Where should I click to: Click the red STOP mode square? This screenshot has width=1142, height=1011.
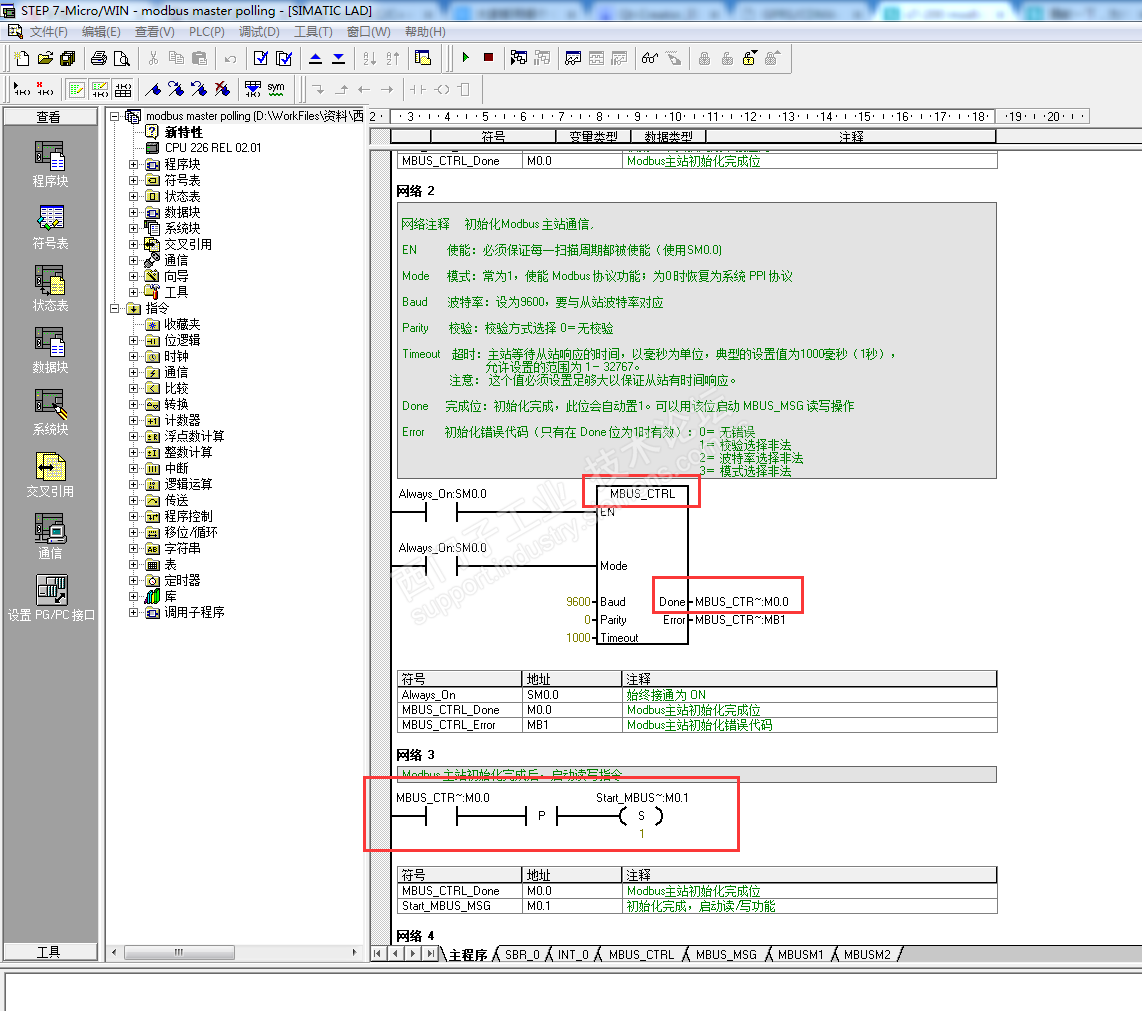(489, 58)
